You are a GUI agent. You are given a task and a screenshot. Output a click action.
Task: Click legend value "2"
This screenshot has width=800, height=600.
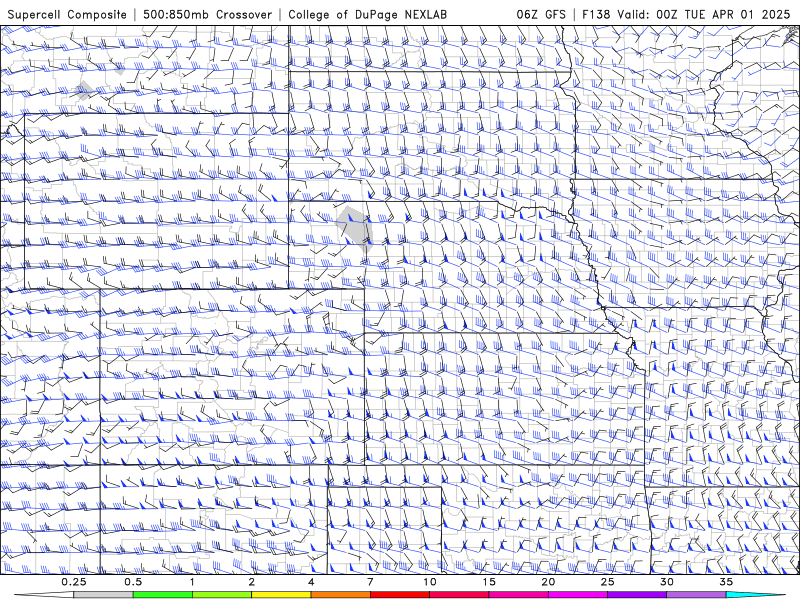[252, 582]
